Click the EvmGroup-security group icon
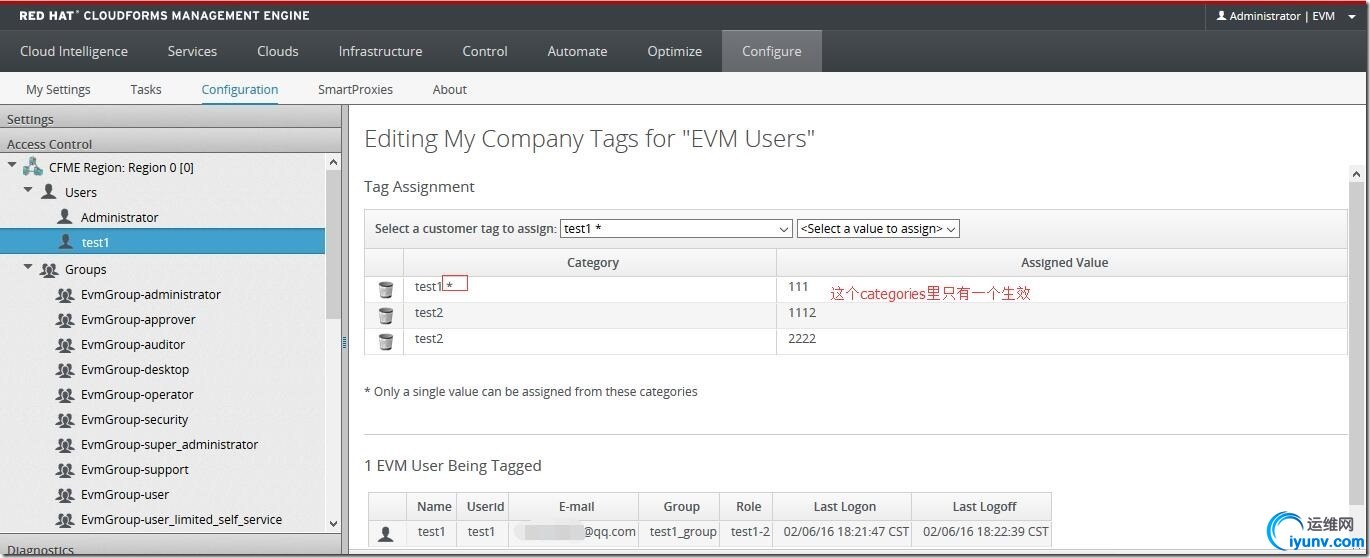The width and height of the screenshot is (1370, 558). pyautogui.click(x=65, y=420)
